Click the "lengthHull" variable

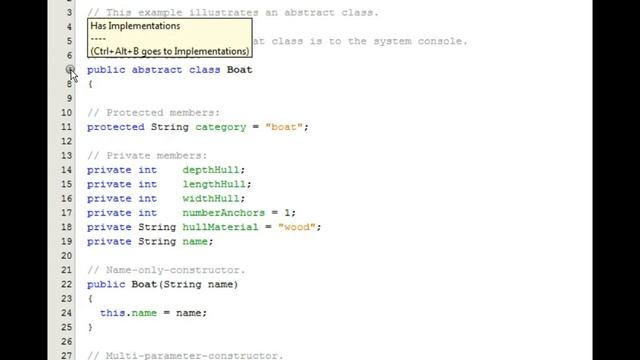tap(214, 184)
